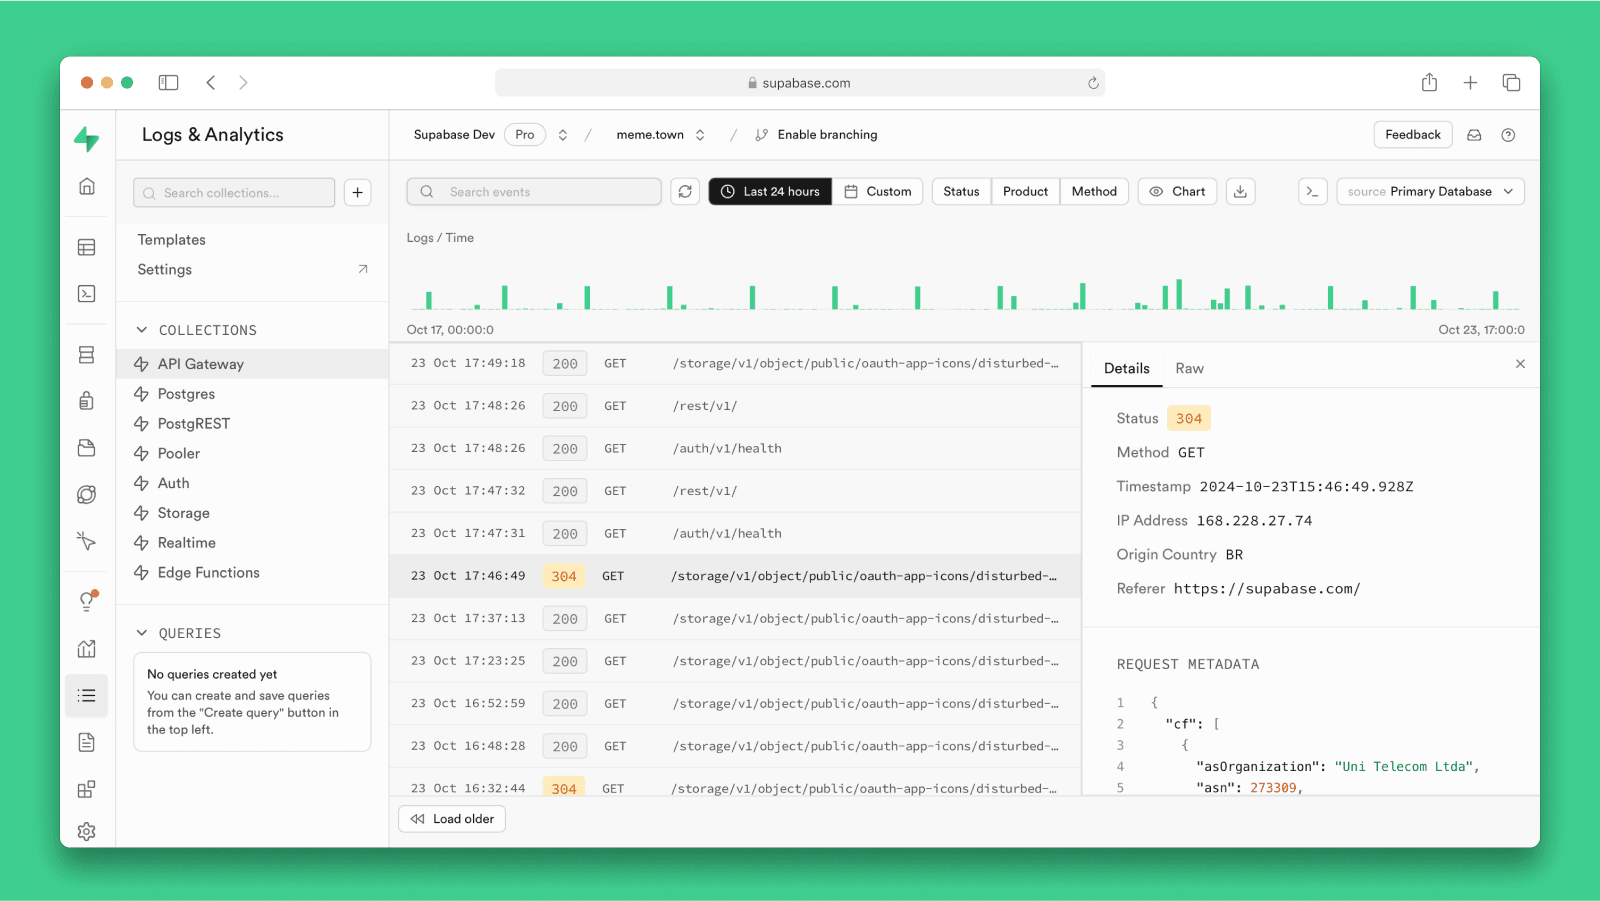Viewport: 1600px width, 901px height.
Task: Switch to the Details tab
Action: pos(1126,369)
